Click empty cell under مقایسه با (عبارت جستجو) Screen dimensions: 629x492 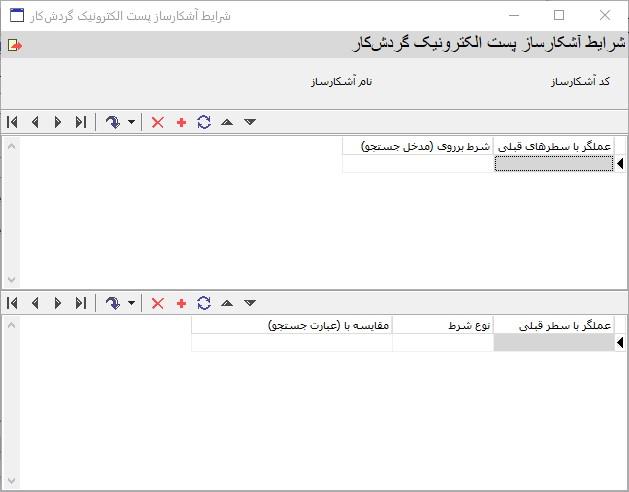(291, 343)
